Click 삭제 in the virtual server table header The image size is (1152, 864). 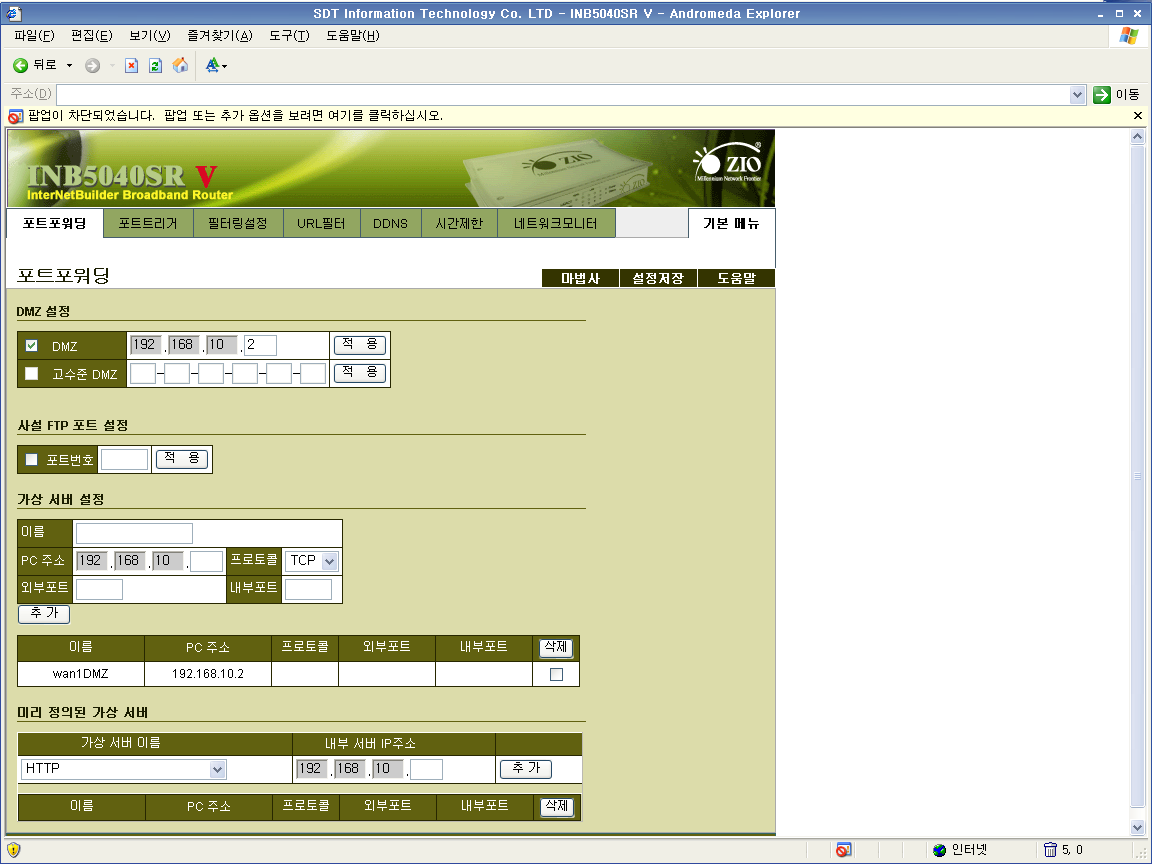click(x=556, y=647)
